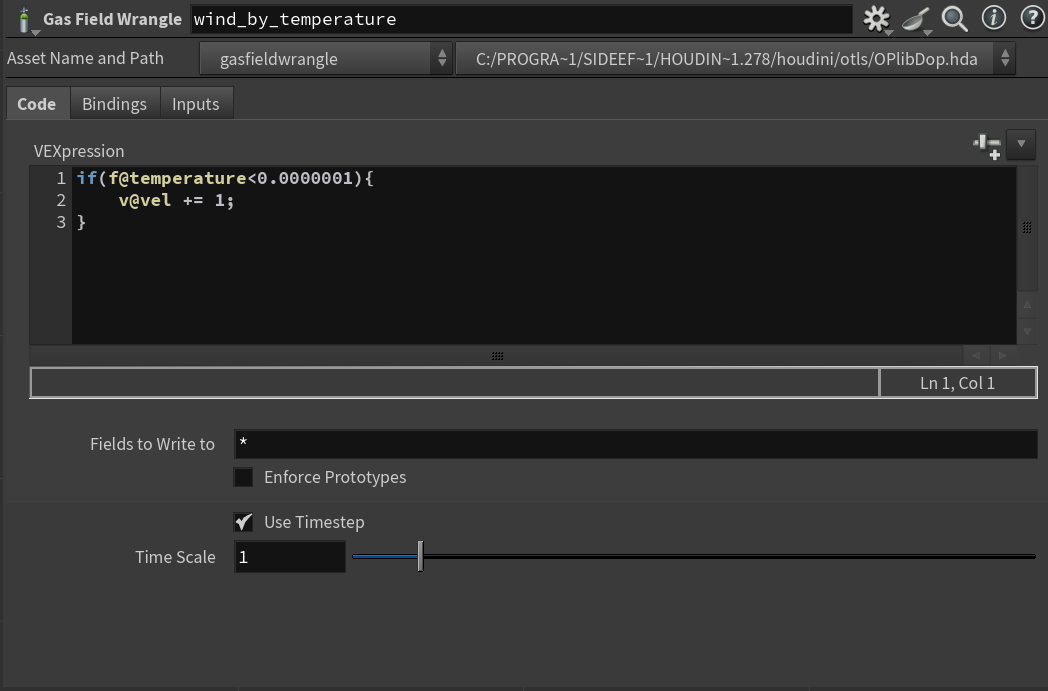Click the editor bottom resize grip
The image size is (1048, 691).
tap(497, 356)
